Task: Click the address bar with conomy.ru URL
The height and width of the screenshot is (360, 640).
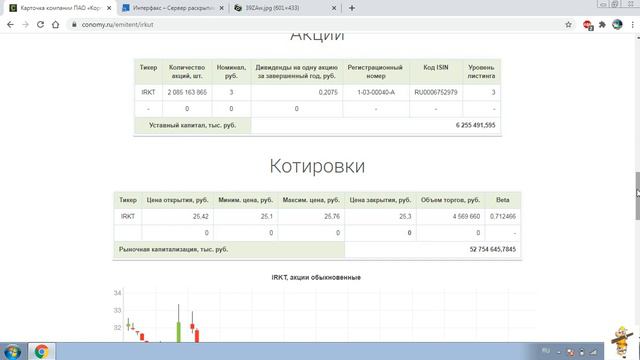Action: click(318, 24)
